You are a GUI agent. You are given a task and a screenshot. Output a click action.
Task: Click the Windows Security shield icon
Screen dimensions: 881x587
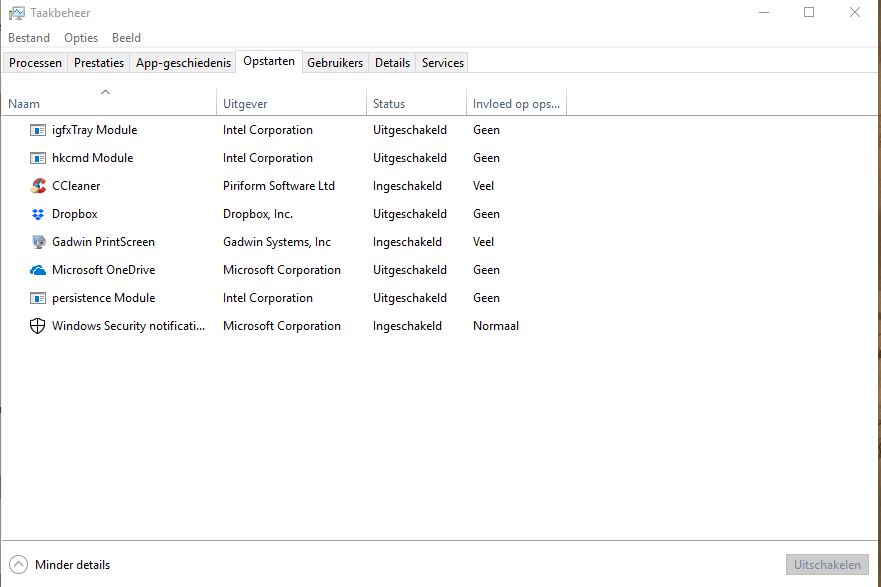pos(38,326)
